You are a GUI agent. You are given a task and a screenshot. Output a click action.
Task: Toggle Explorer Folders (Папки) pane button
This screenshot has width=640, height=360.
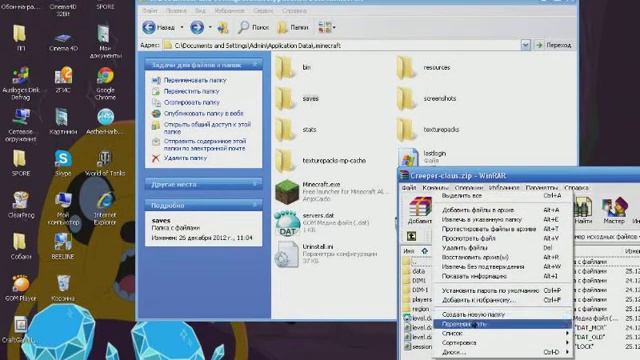tap(293, 27)
